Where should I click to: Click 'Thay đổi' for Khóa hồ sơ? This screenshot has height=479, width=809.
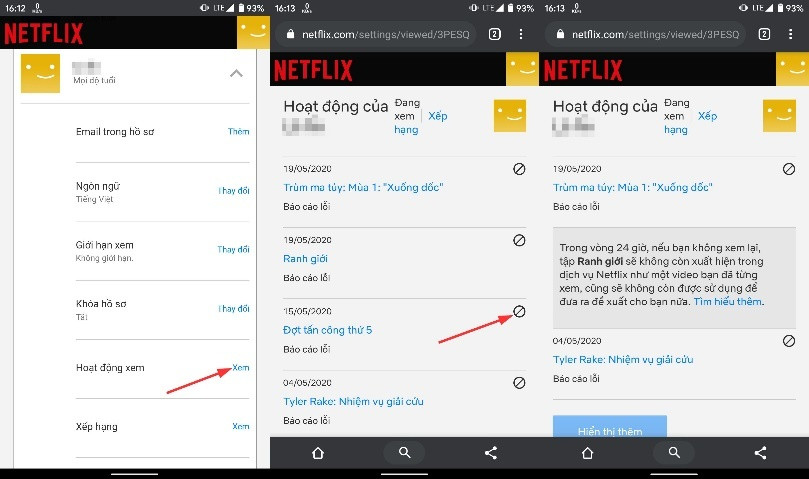pos(234,309)
